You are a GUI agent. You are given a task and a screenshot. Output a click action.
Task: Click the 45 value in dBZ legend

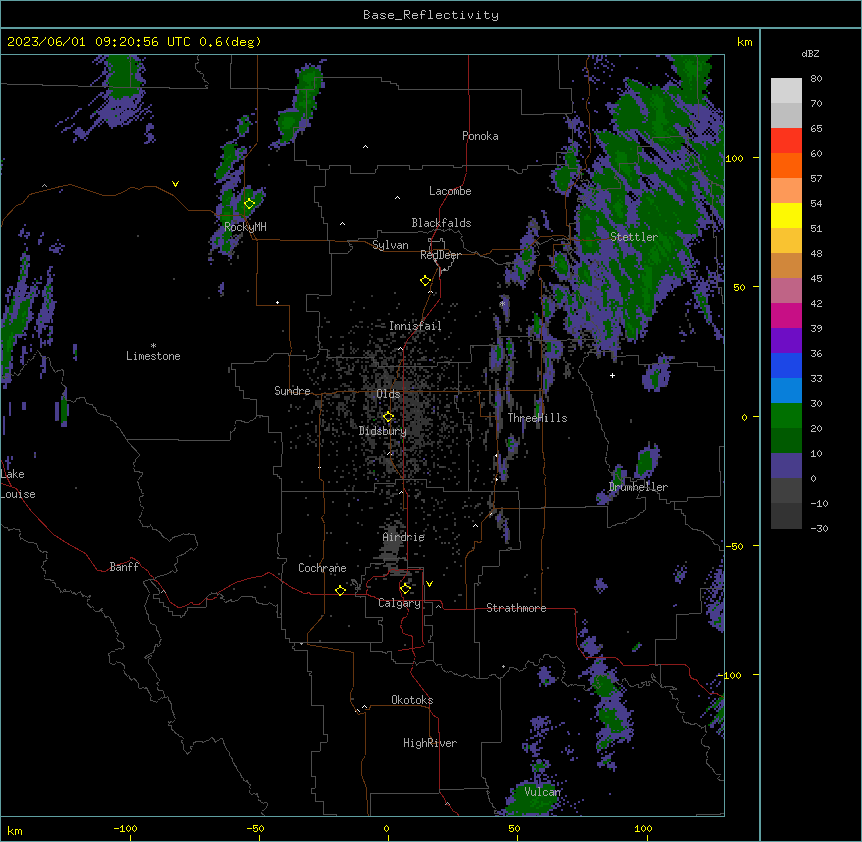(816, 278)
